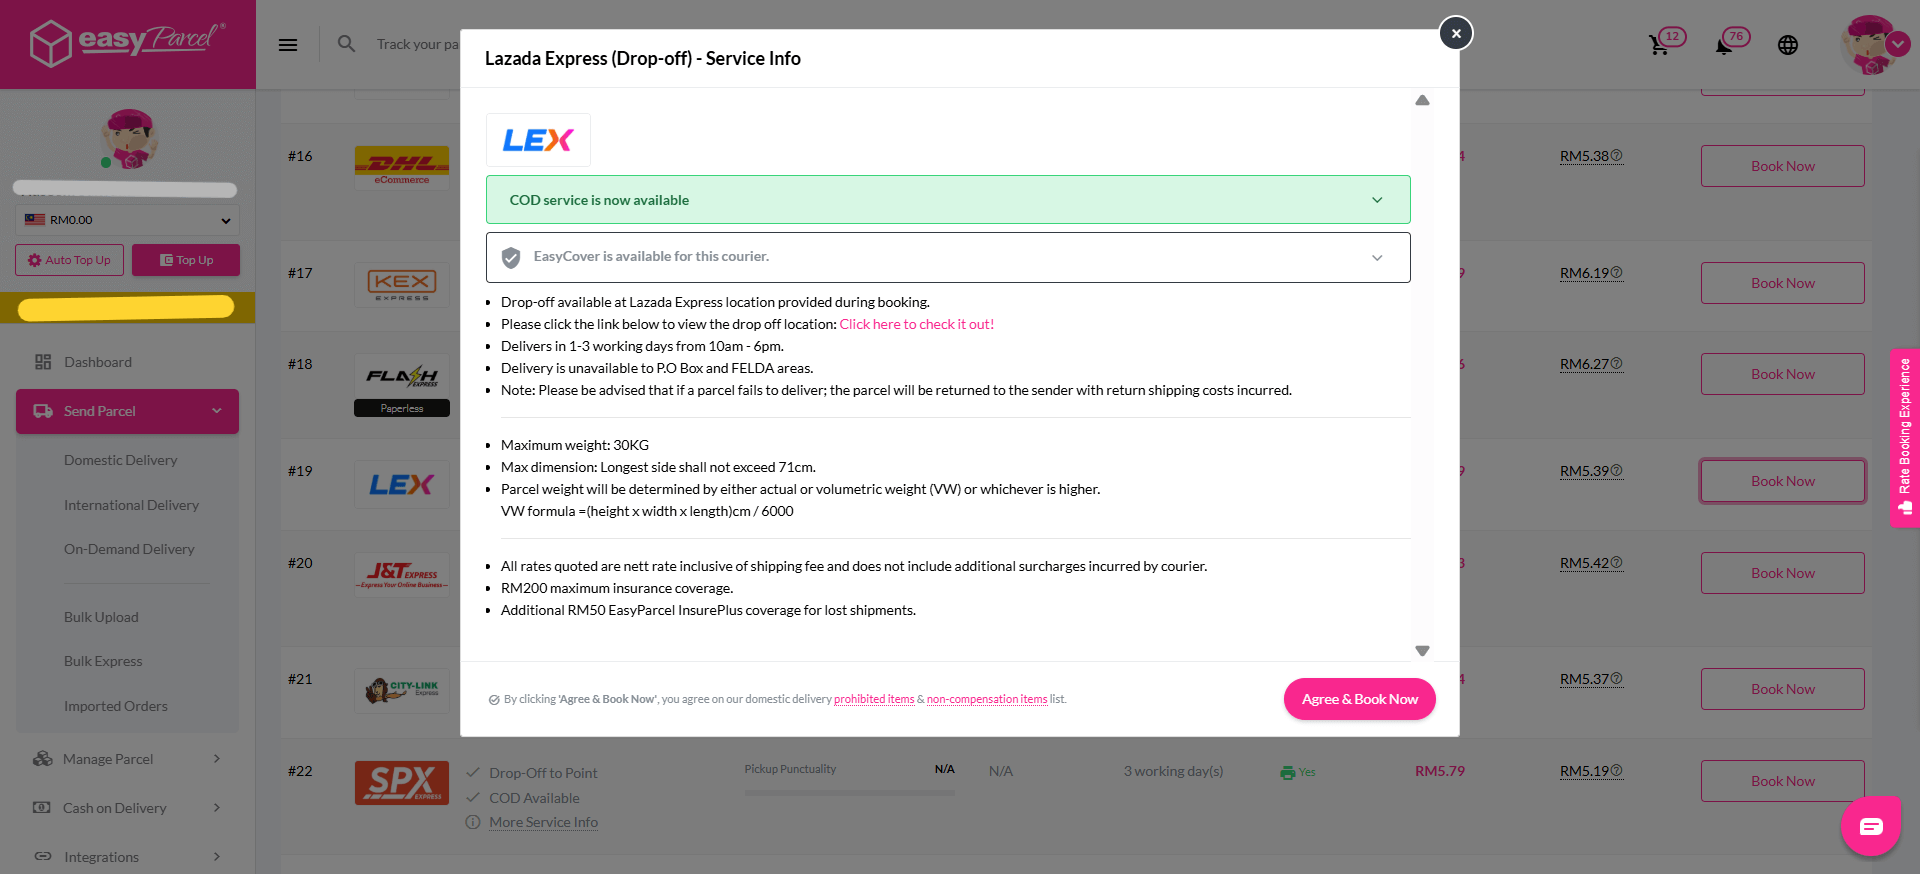This screenshot has width=1920, height=874.
Task: Expand the Manage Parcel menu
Action: click(x=127, y=759)
